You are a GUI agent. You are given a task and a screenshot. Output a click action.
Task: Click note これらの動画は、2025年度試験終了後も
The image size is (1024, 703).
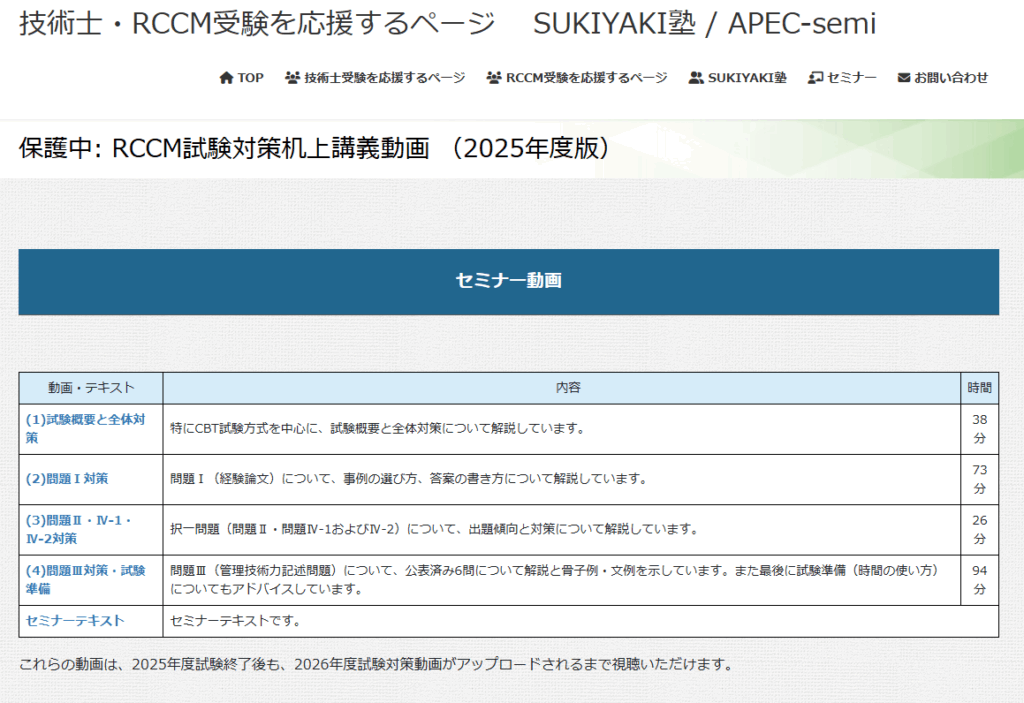(377, 664)
